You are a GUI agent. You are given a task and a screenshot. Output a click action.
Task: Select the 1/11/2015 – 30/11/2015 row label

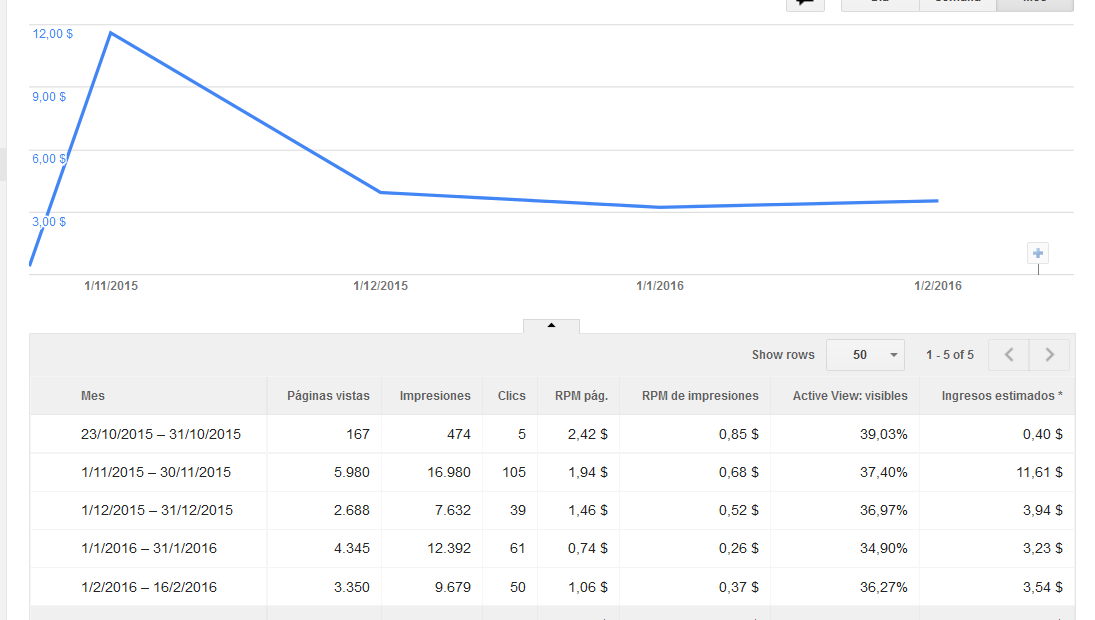tap(156, 472)
